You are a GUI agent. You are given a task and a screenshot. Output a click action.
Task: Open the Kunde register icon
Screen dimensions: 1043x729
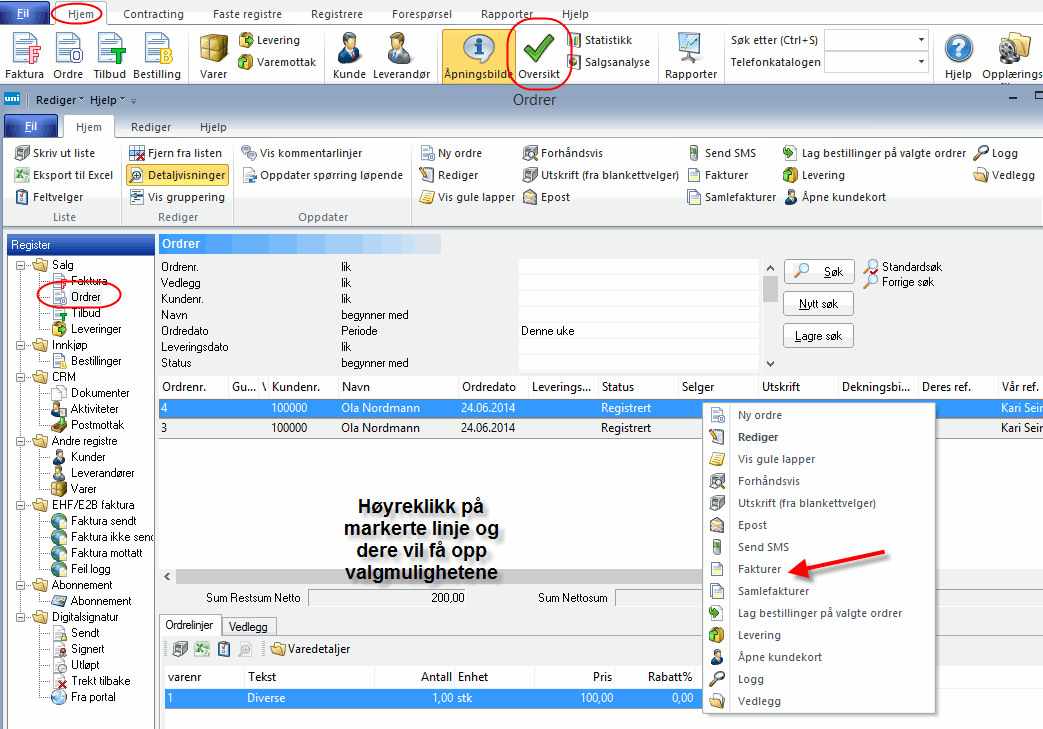pyautogui.click(x=349, y=56)
